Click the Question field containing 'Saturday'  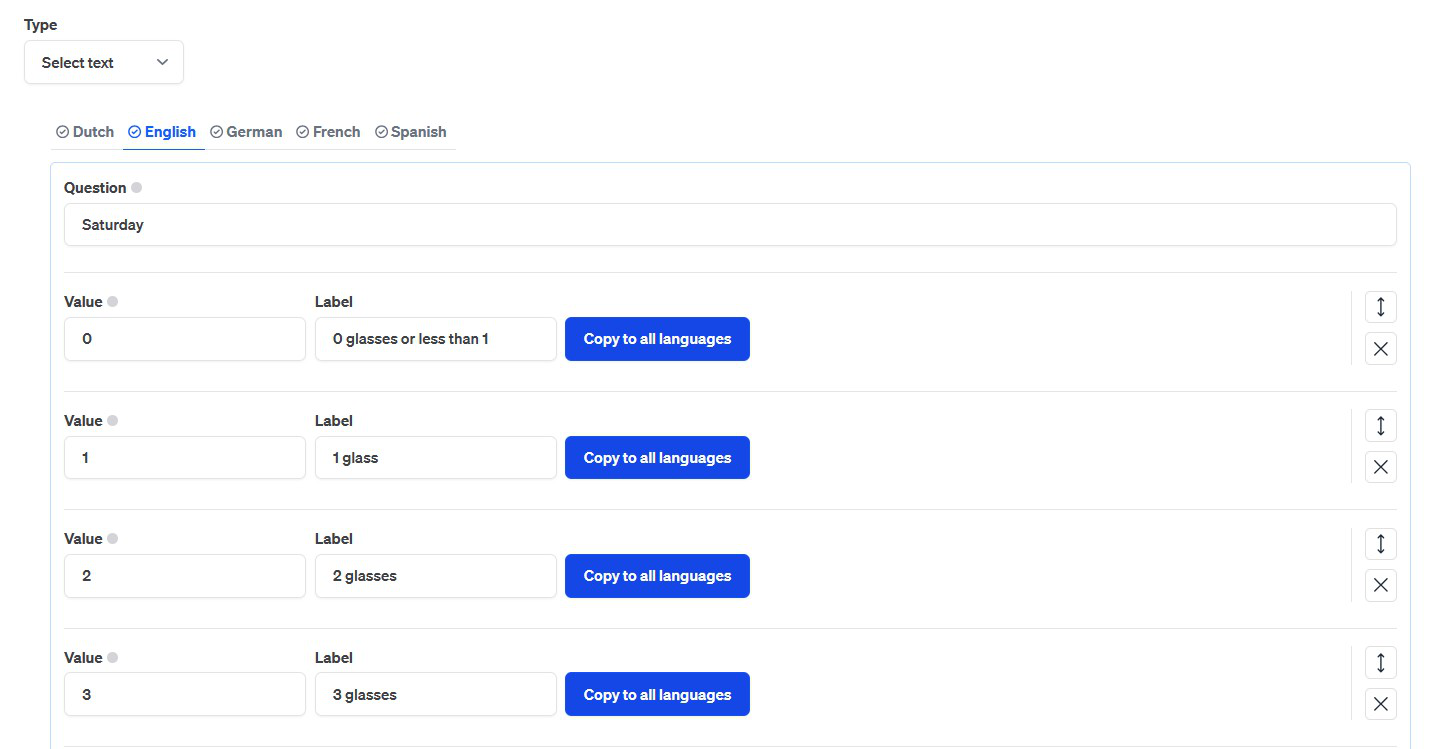(x=730, y=225)
